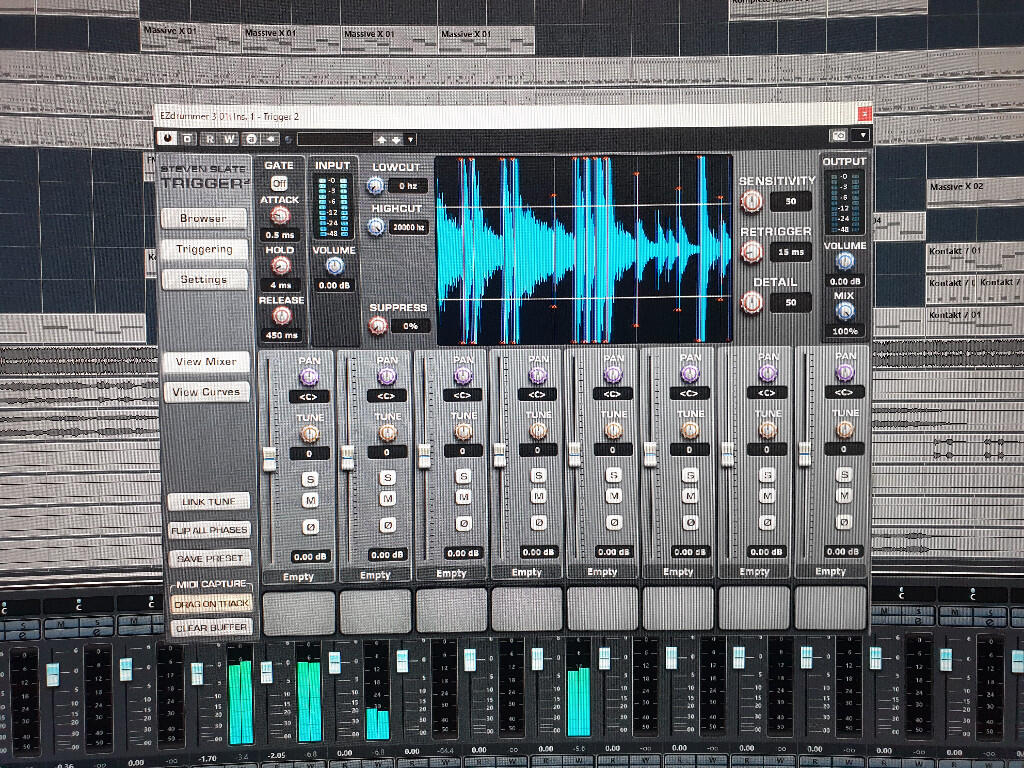Load next preset with down arrow icon
1024x768 pixels.
[396, 140]
